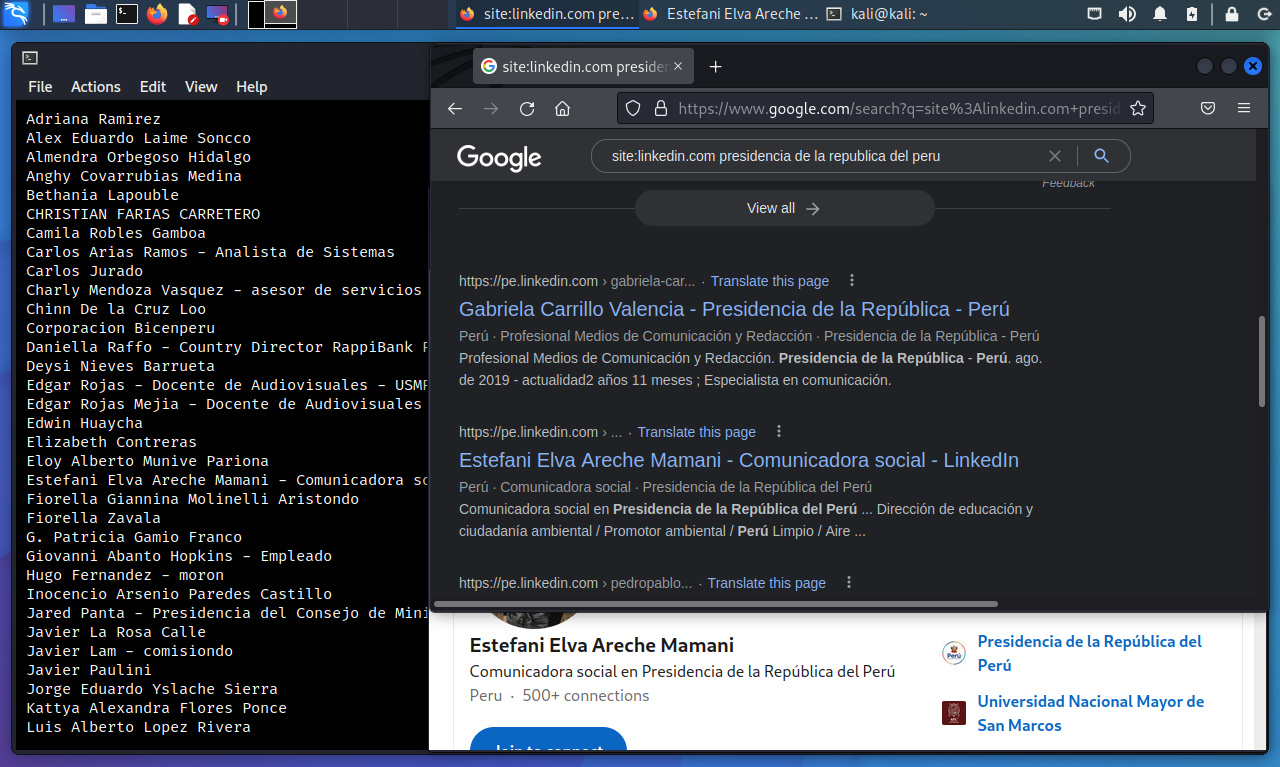Open a new browser tab
The height and width of the screenshot is (767, 1280).
[715, 67]
